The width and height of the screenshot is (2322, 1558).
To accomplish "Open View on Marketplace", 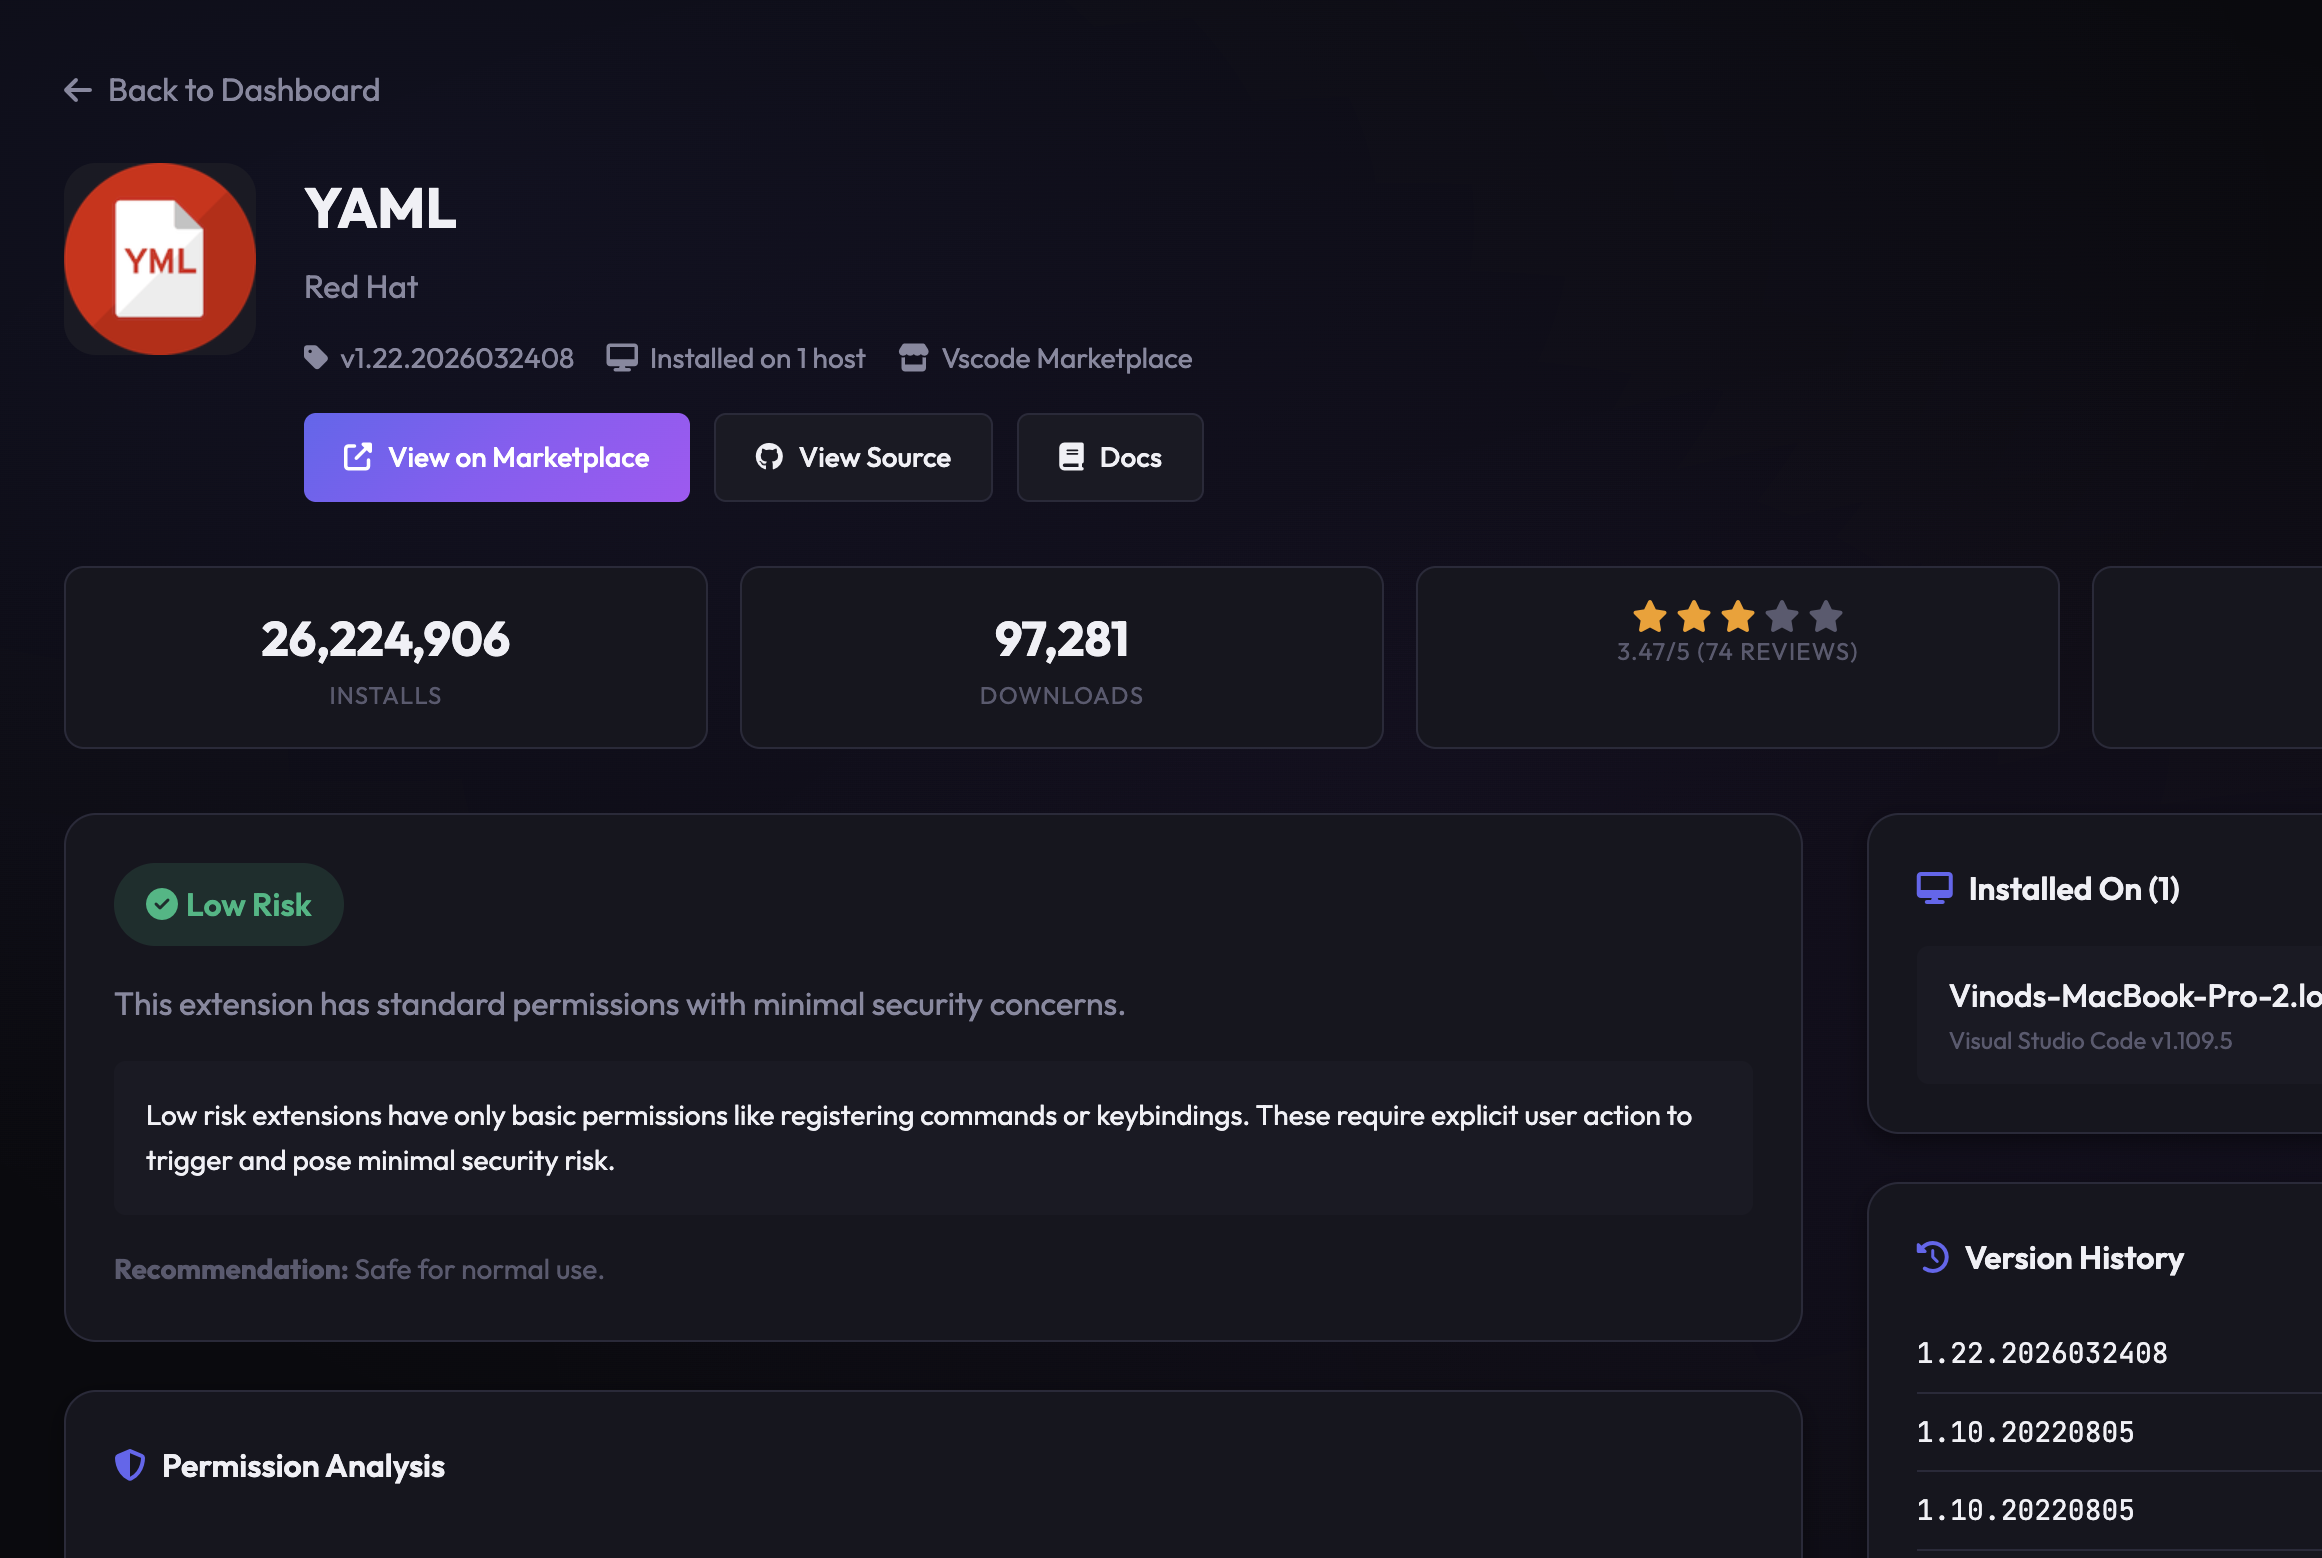I will (497, 458).
